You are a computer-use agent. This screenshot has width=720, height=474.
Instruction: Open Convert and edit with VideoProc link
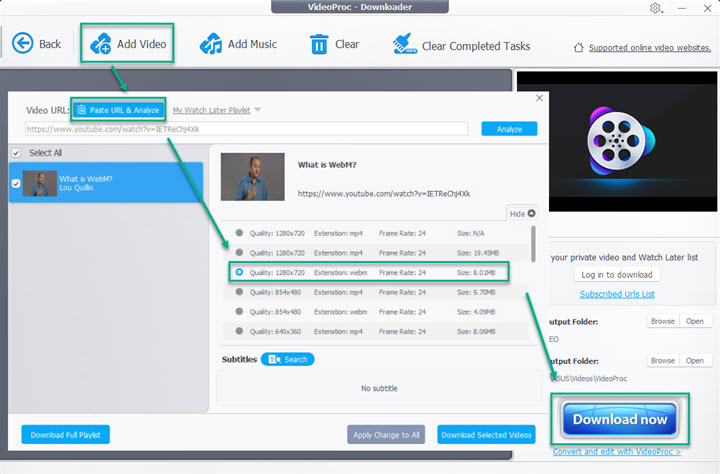(617, 452)
